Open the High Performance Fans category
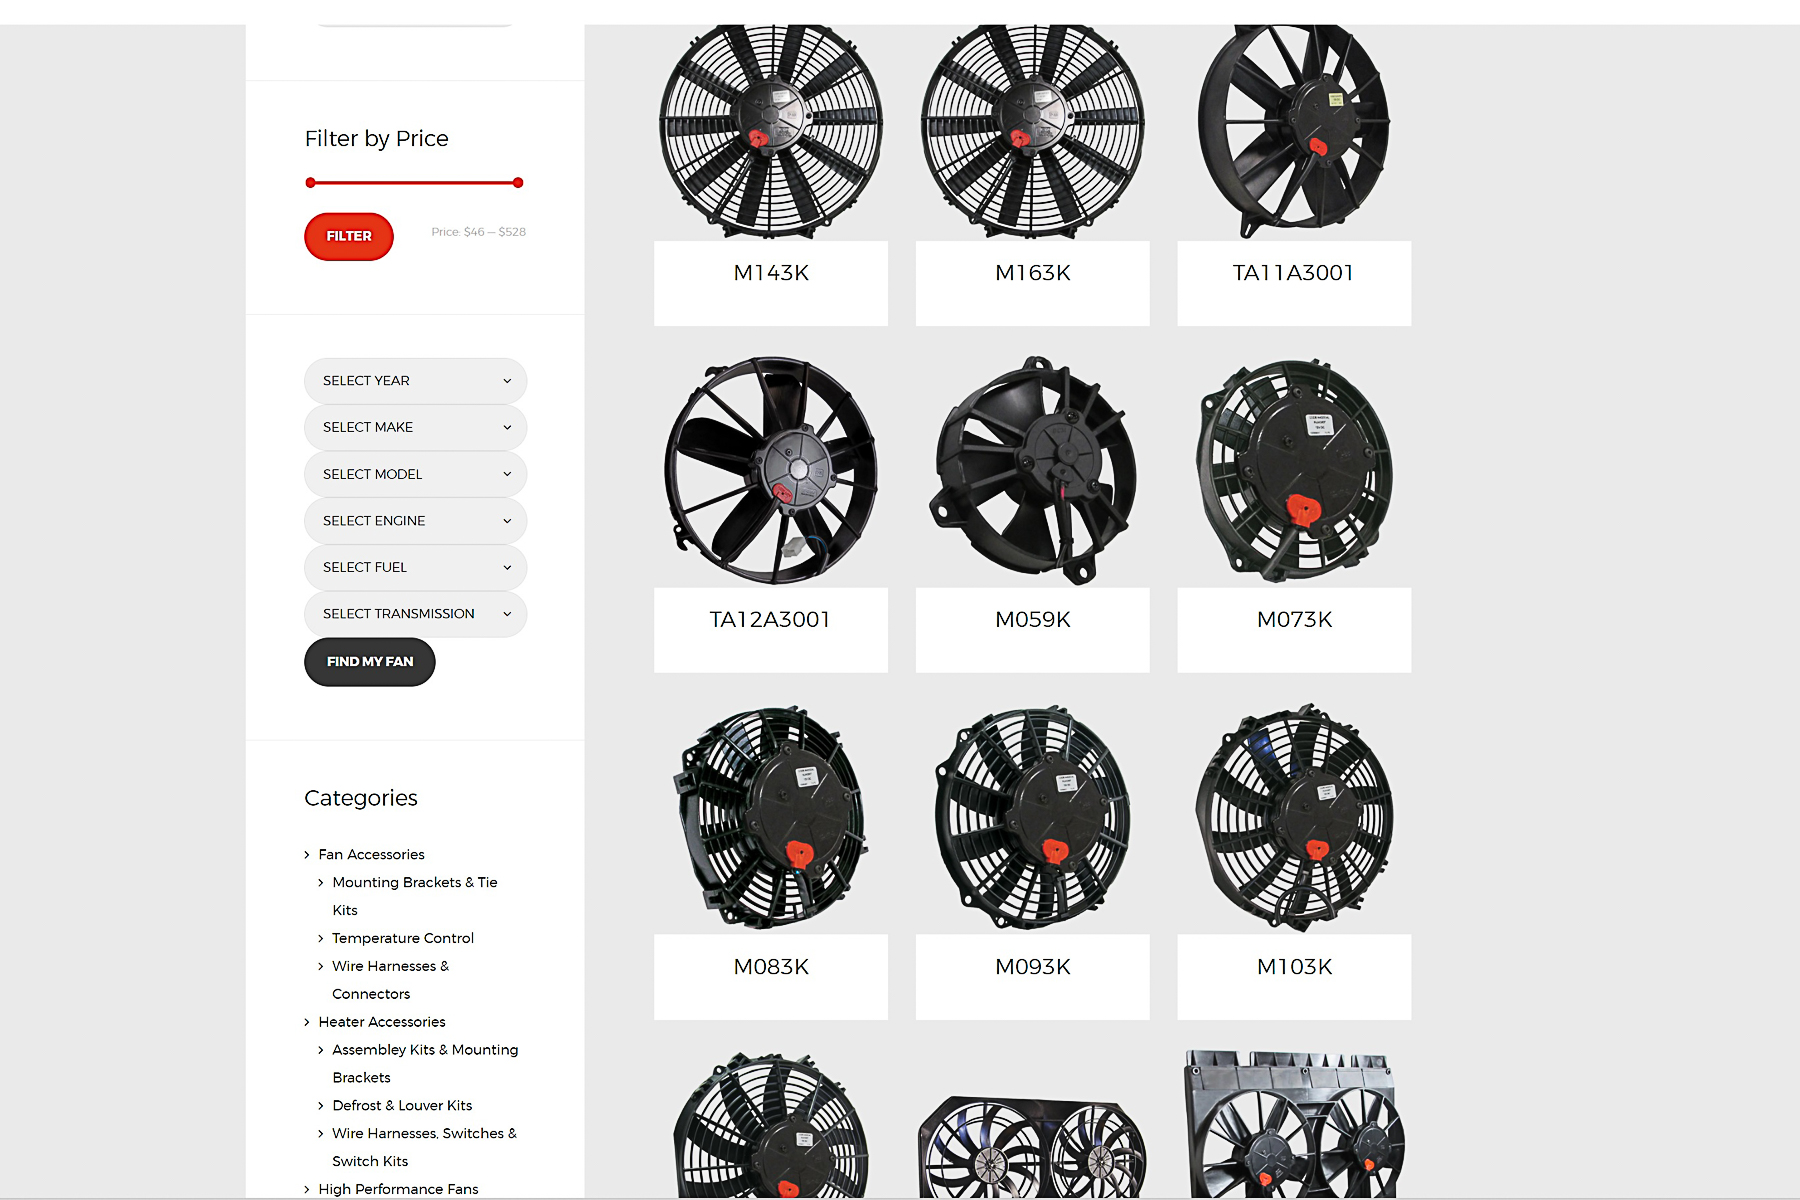1800x1200 pixels. click(398, 1189)
